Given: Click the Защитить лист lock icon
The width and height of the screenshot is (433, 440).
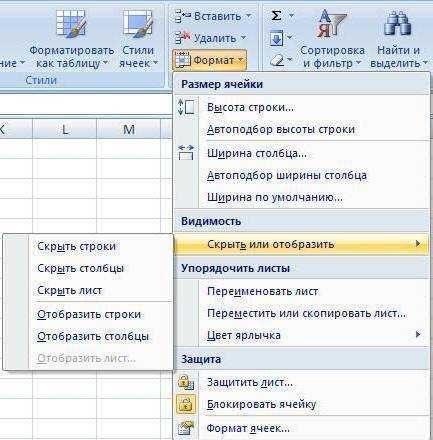Looking at the screenshot, I should click(186, 382).
